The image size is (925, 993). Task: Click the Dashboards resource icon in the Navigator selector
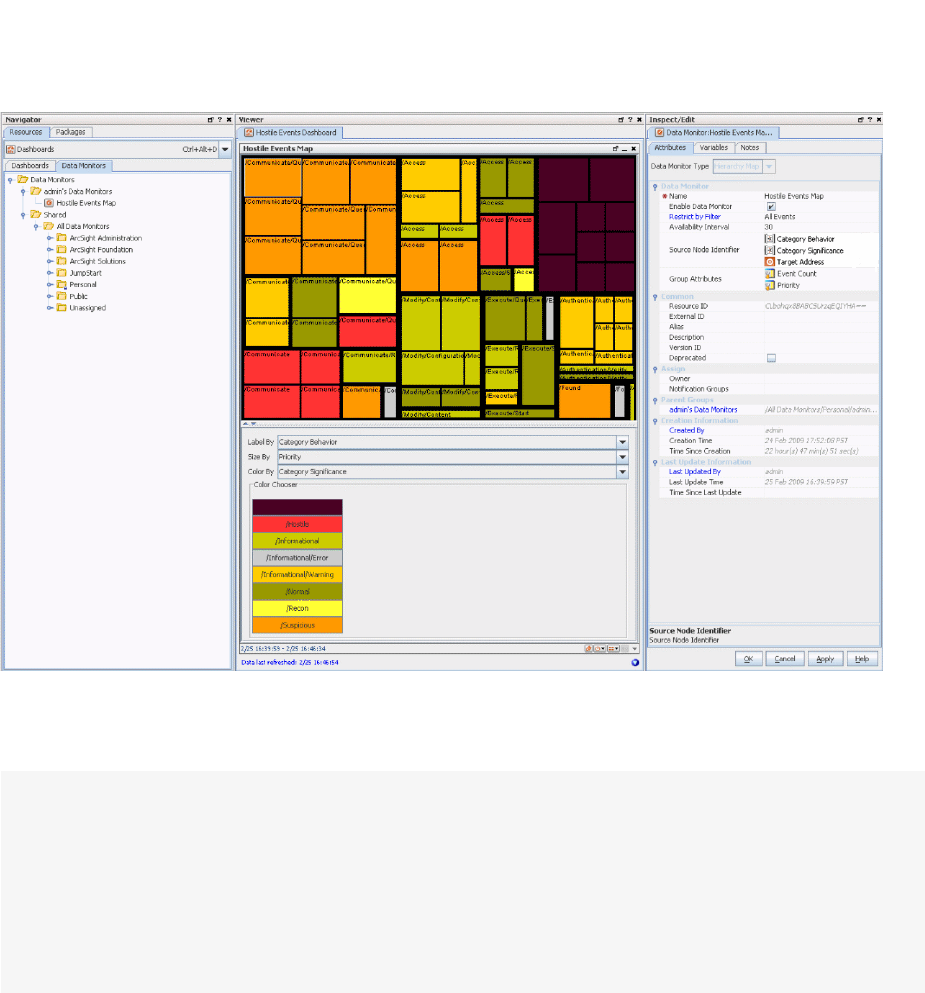point(10,149)
